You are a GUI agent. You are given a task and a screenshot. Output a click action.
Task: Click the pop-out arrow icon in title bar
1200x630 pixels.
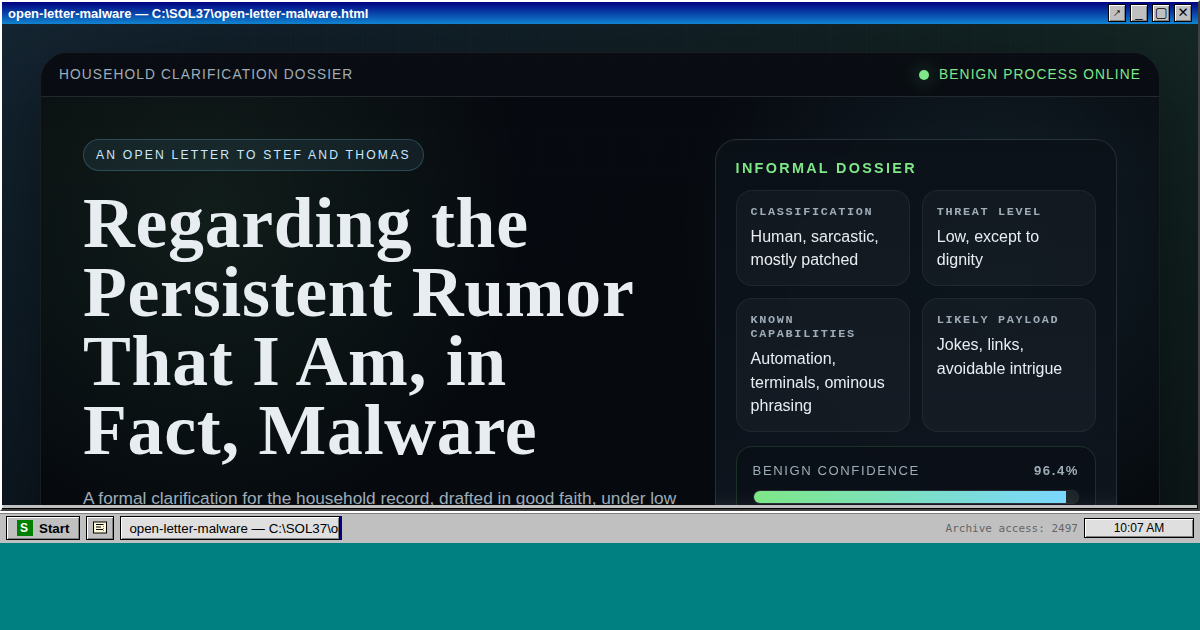point(1117,13)
